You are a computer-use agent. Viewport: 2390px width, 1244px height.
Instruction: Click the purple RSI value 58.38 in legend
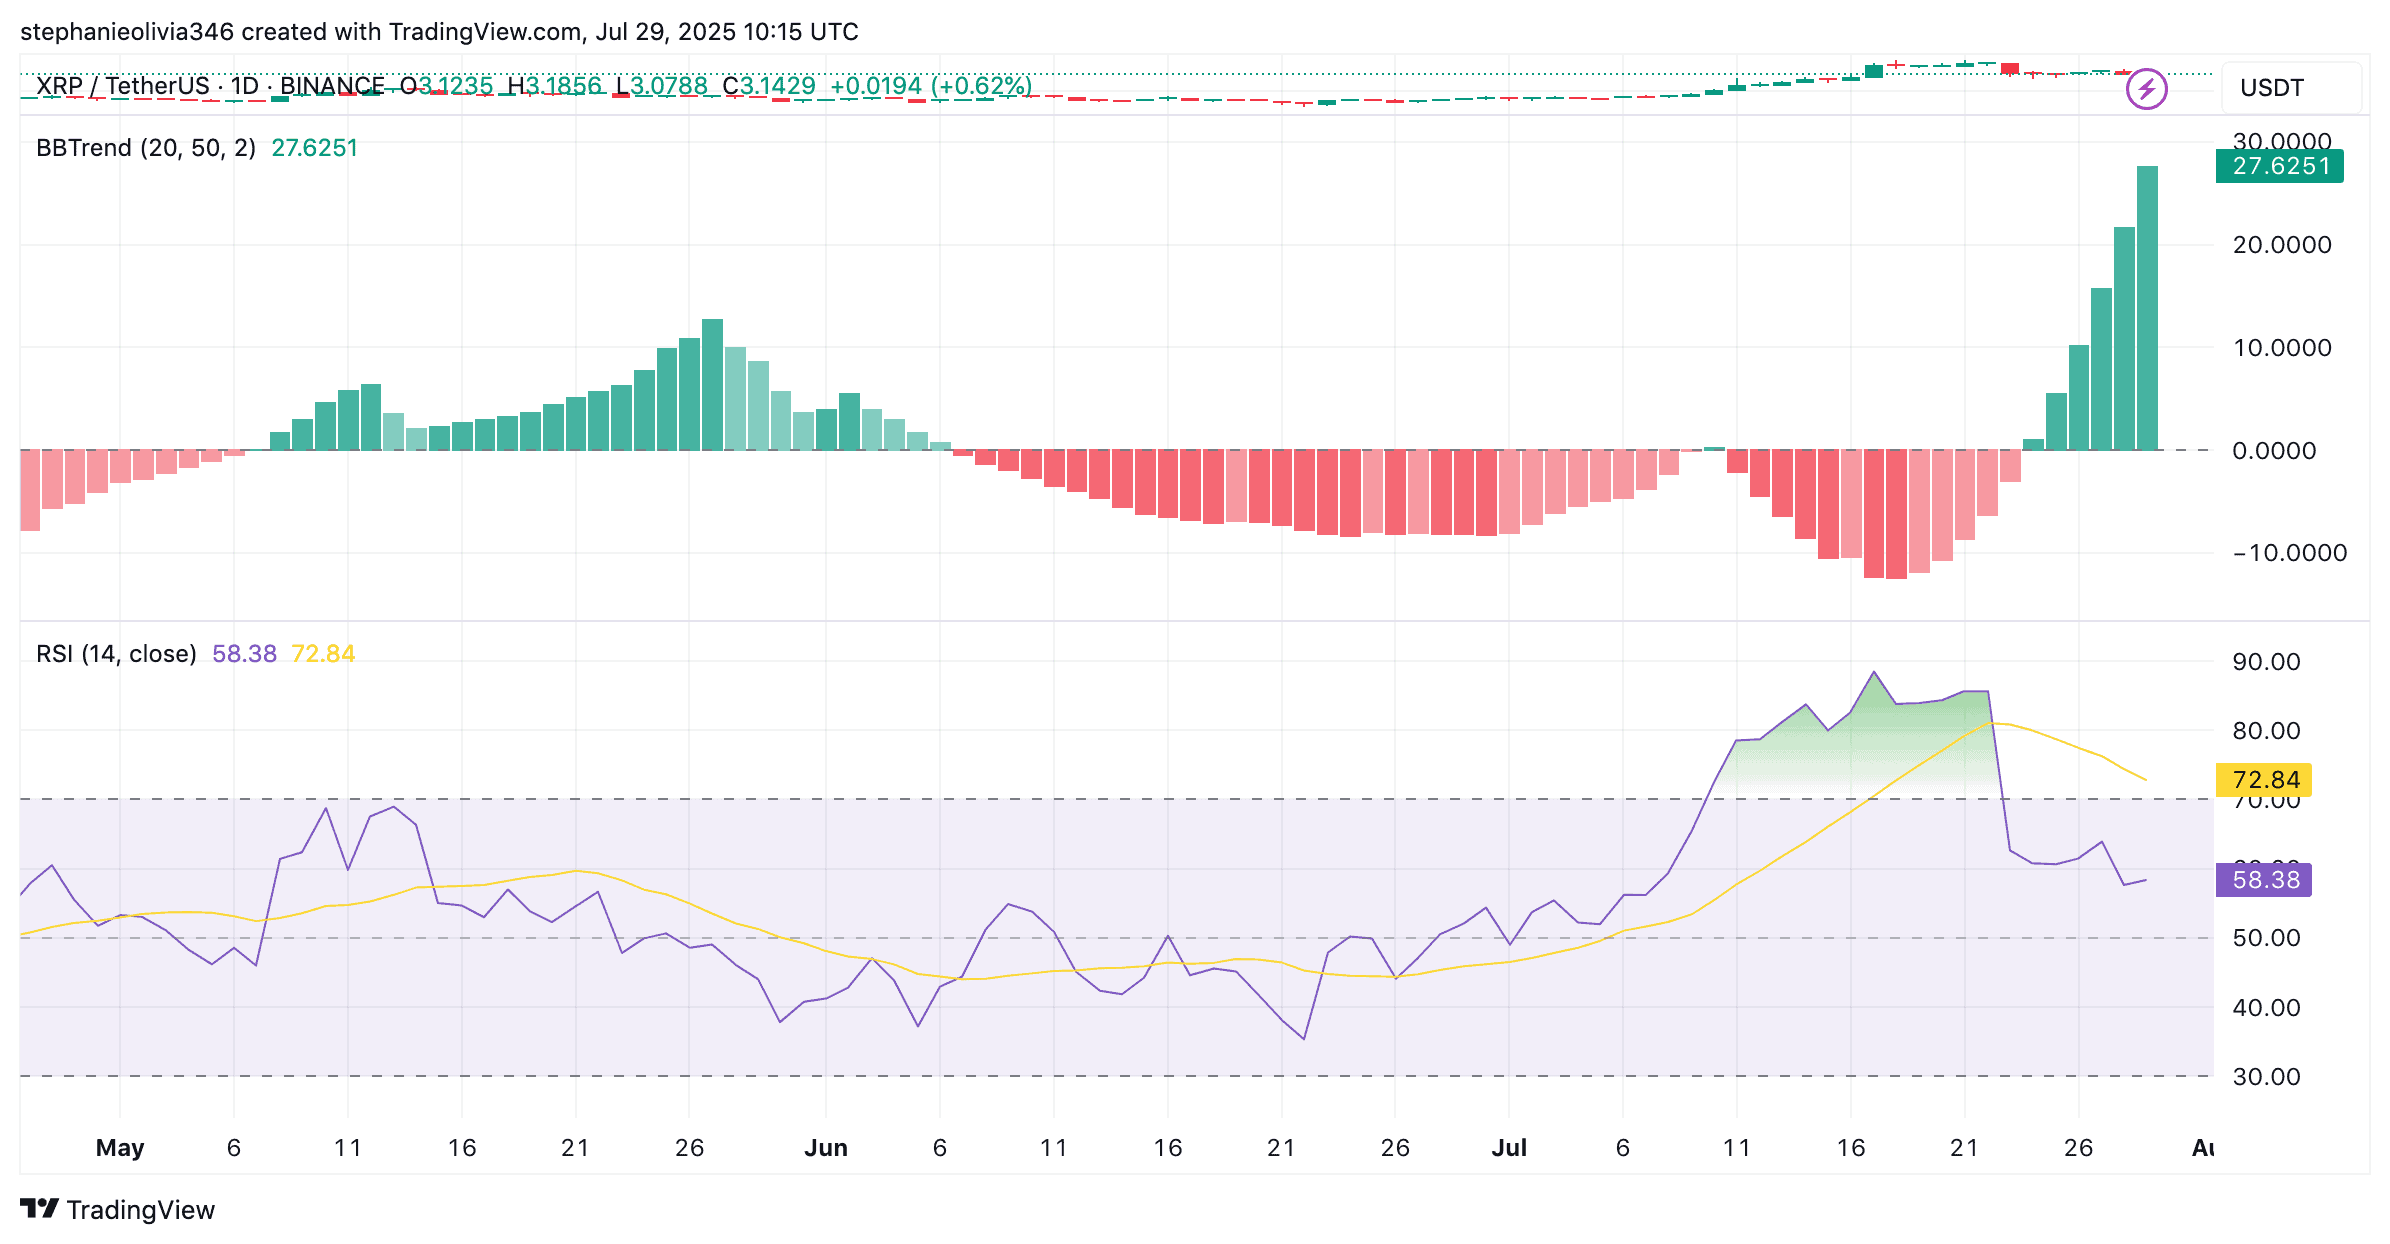tap(244, 654)
